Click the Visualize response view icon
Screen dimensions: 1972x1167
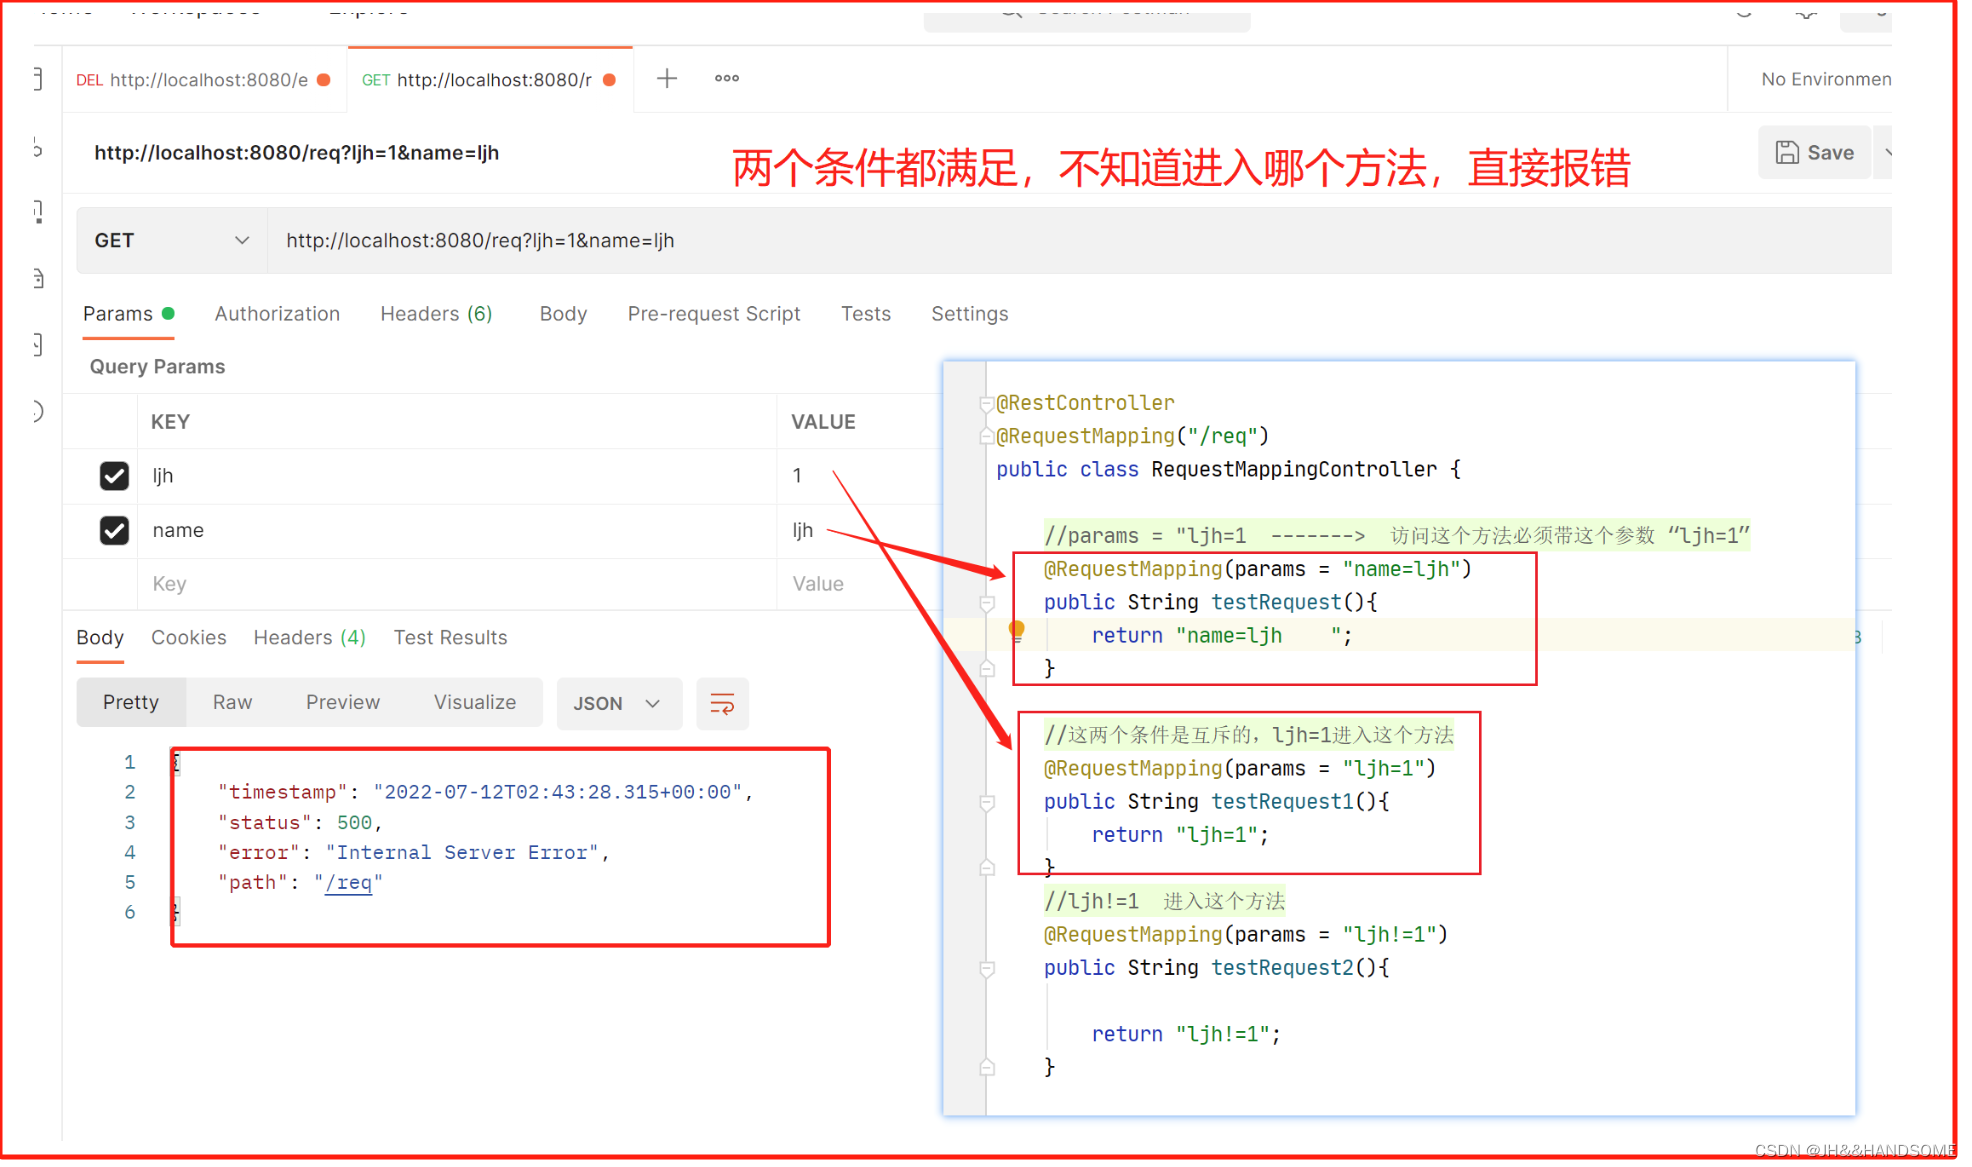[471, 702]
